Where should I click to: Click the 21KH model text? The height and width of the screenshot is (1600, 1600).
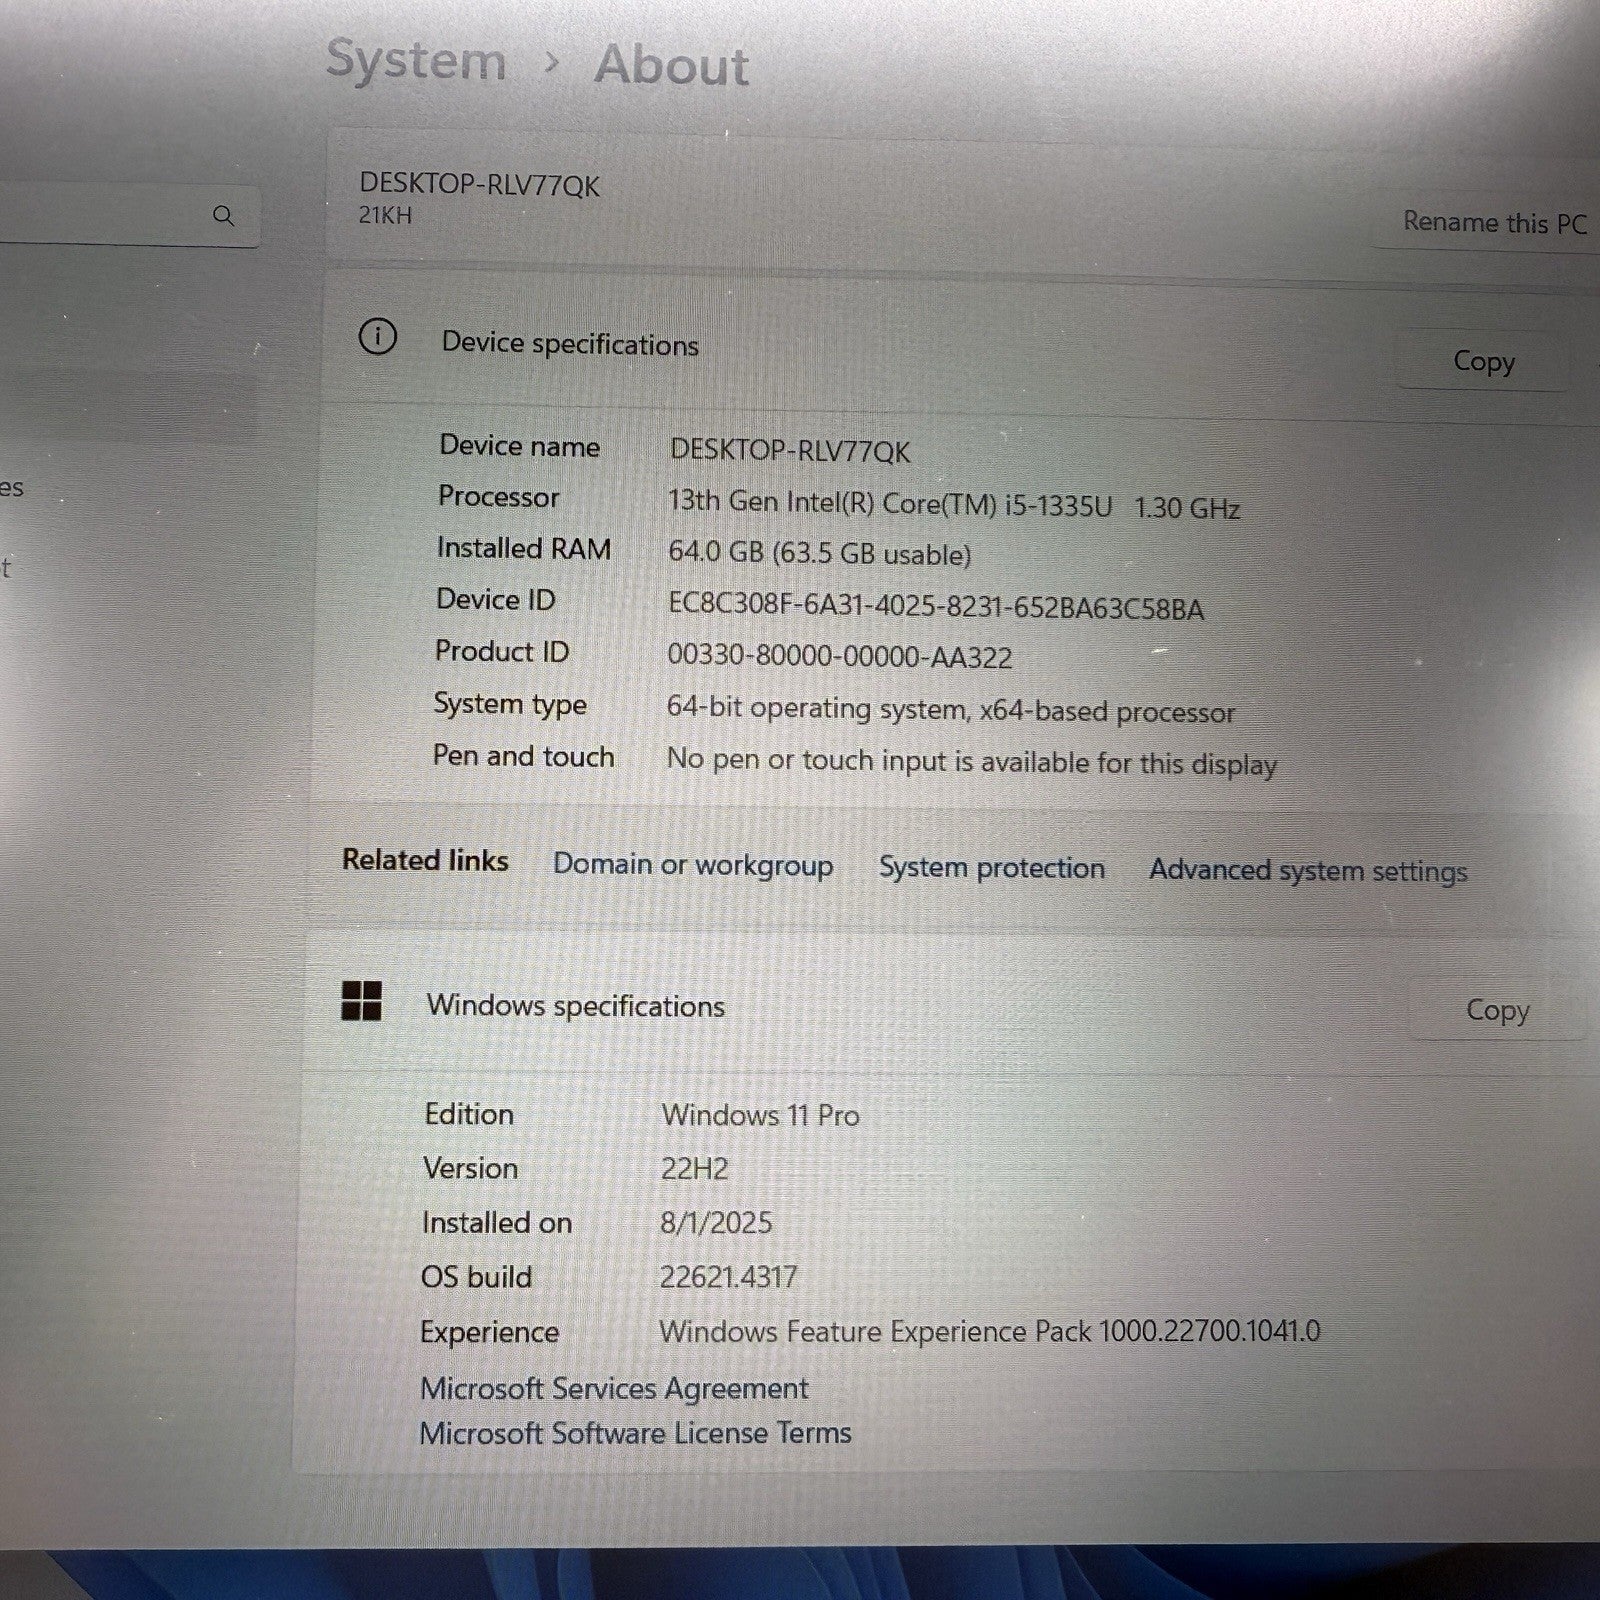point(385,215)
